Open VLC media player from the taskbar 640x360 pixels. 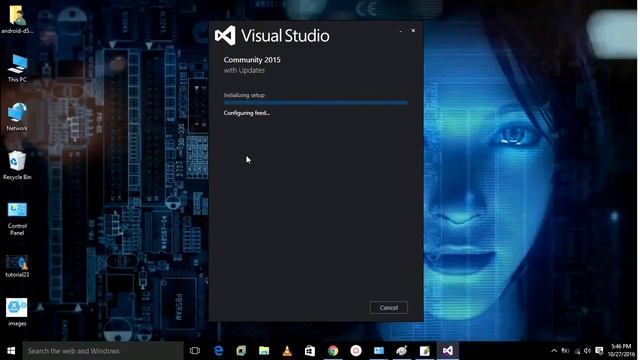(287, 351)
